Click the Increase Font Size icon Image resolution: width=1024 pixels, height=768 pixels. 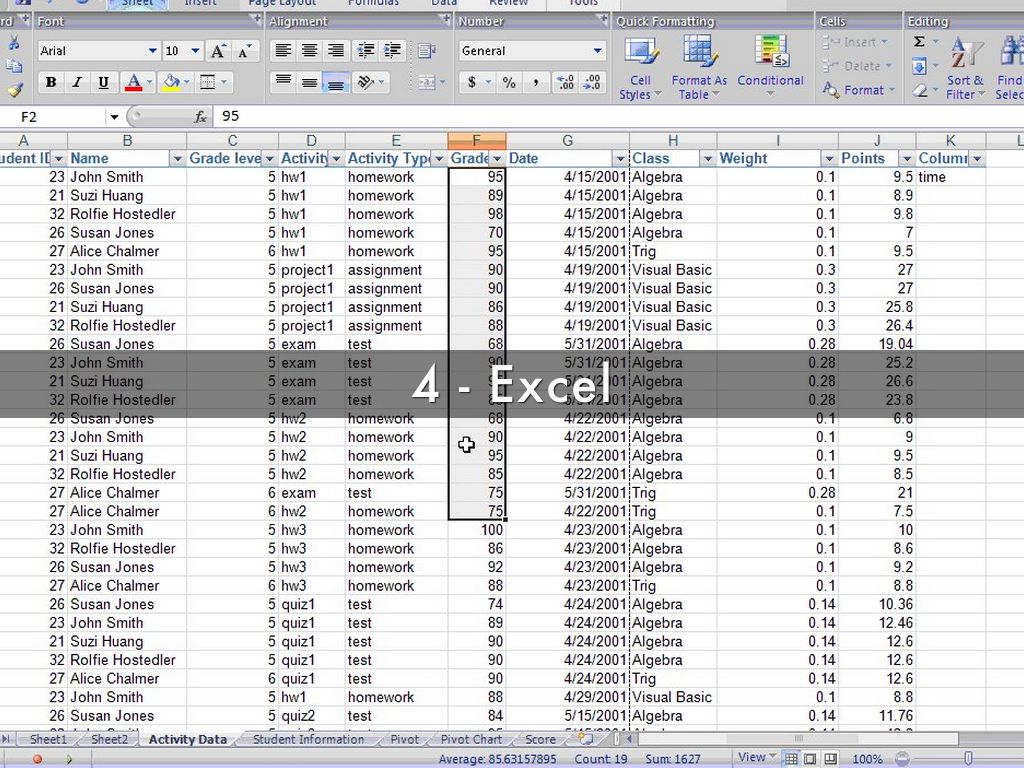pyautogui.click(x=219, y=51)
